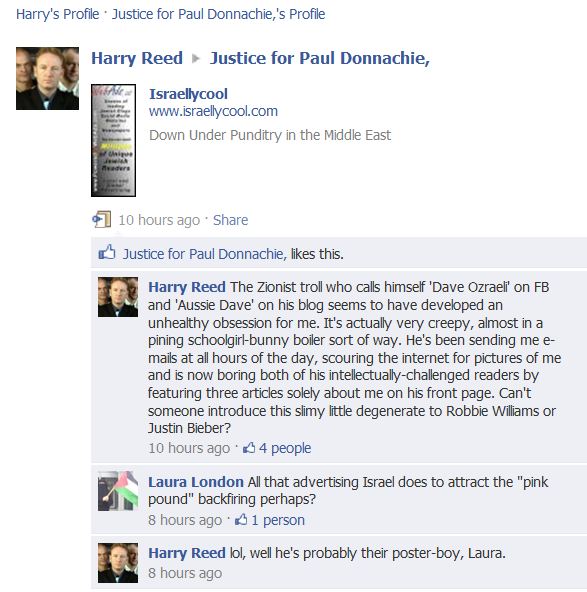Viewport: 587px width, 592px height.
Task: Open Laura London's name link
Action: [x=196, y=482]
